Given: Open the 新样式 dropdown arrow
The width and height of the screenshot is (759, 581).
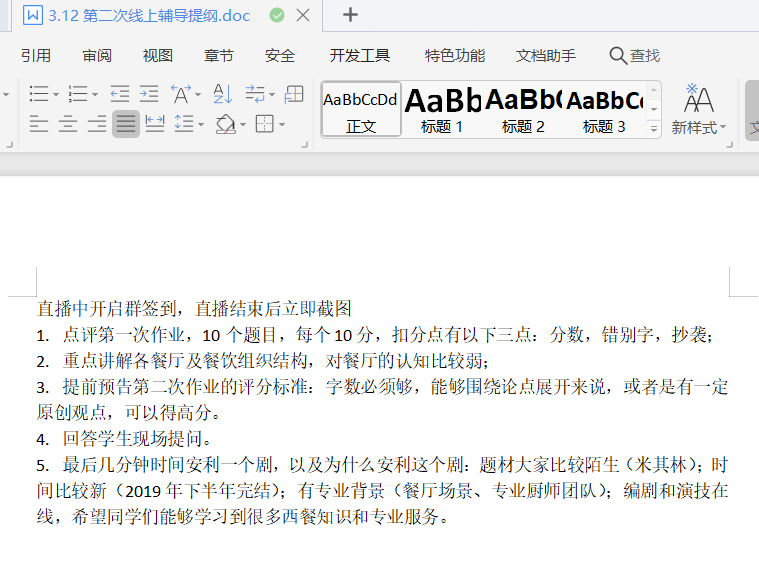Looking at the screenshot, I should (723, 127).
